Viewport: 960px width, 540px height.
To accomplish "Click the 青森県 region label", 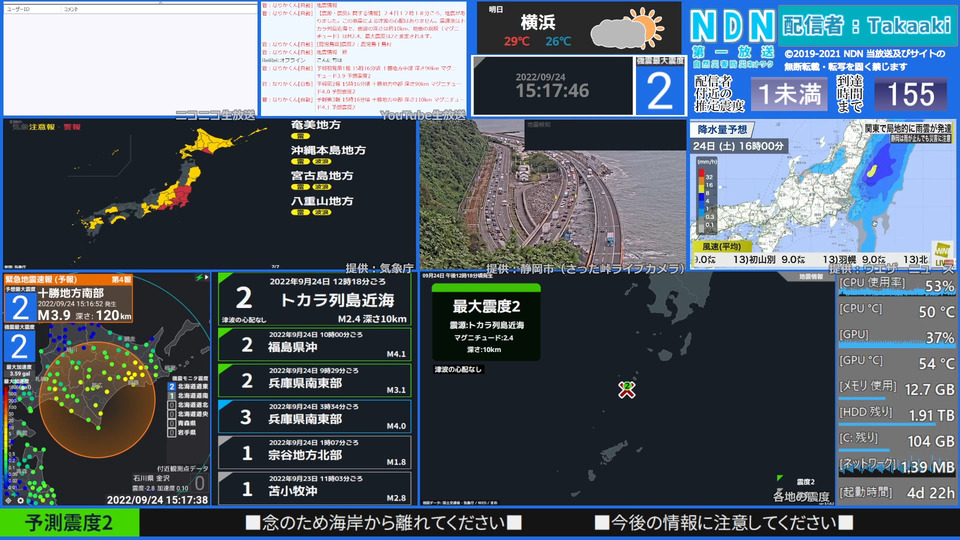I will 187,423.
